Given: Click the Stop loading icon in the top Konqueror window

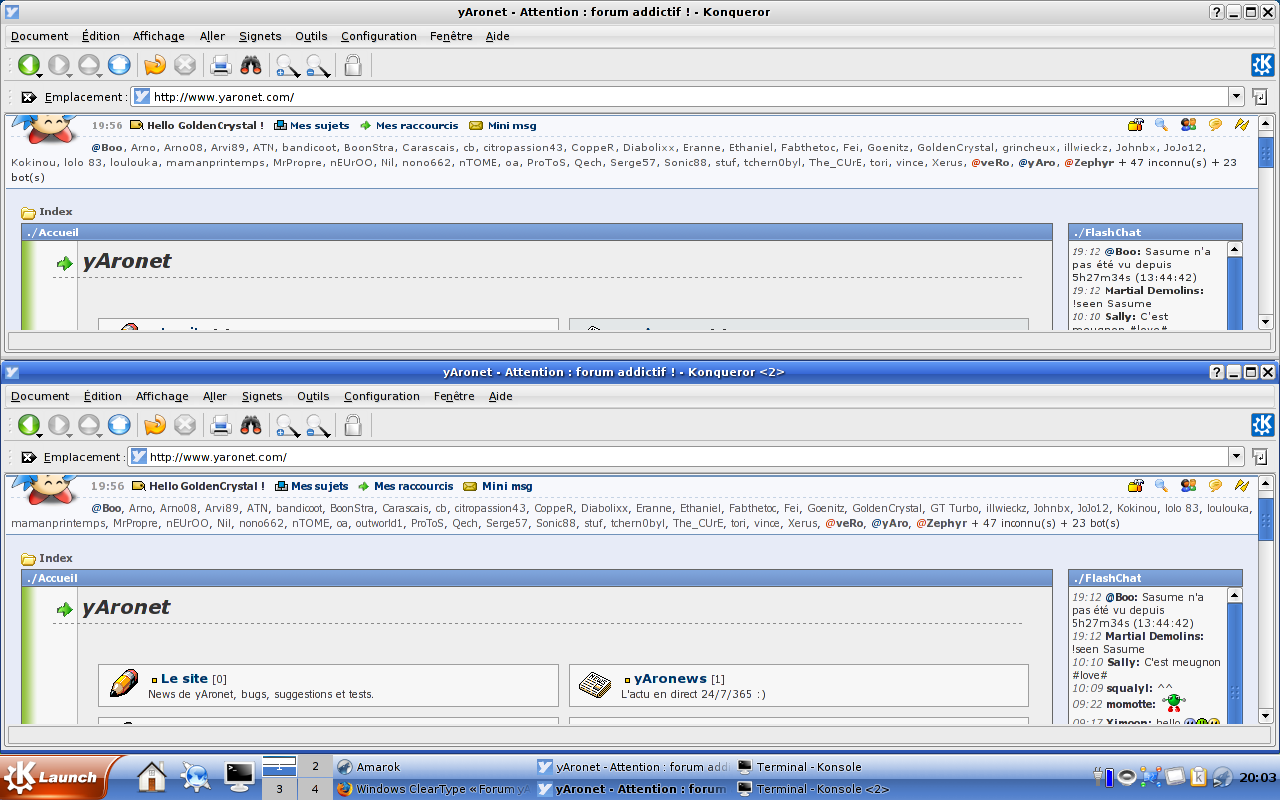Looking at the screenshot, I should (185, 65).
